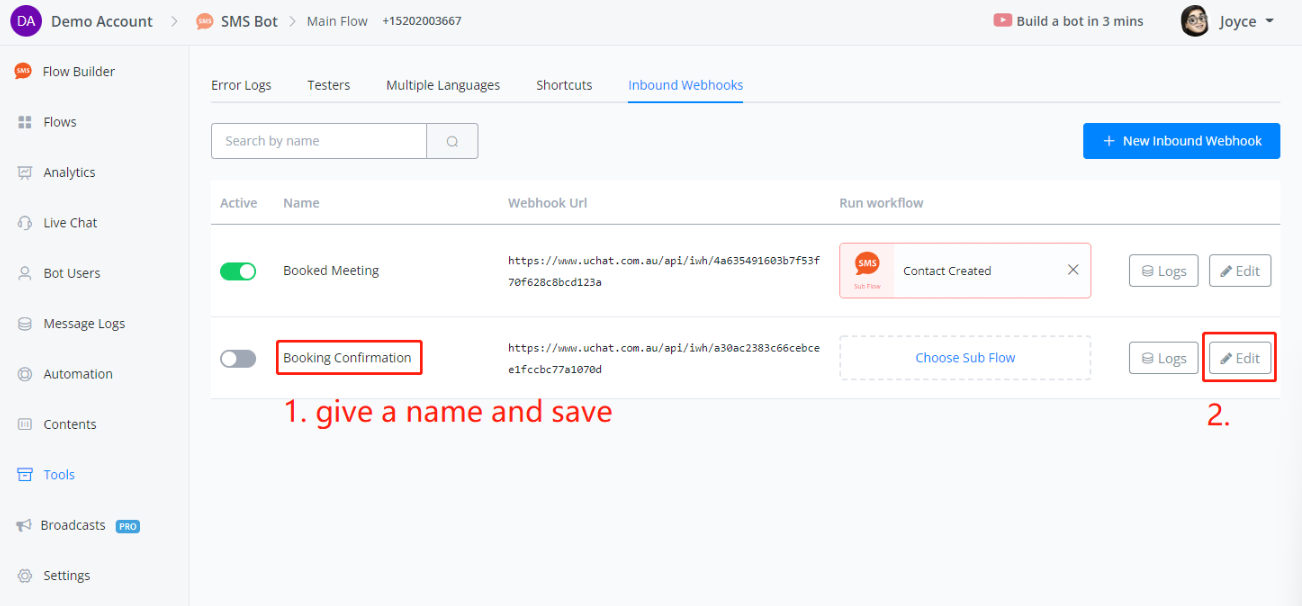
Task: Click the Live Chat headset icon
Action: [x=25, y=223]
